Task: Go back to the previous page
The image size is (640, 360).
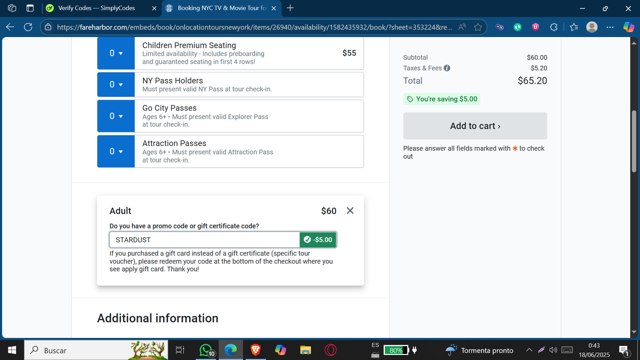Action: pyautogui.click(x=10, y=27)
